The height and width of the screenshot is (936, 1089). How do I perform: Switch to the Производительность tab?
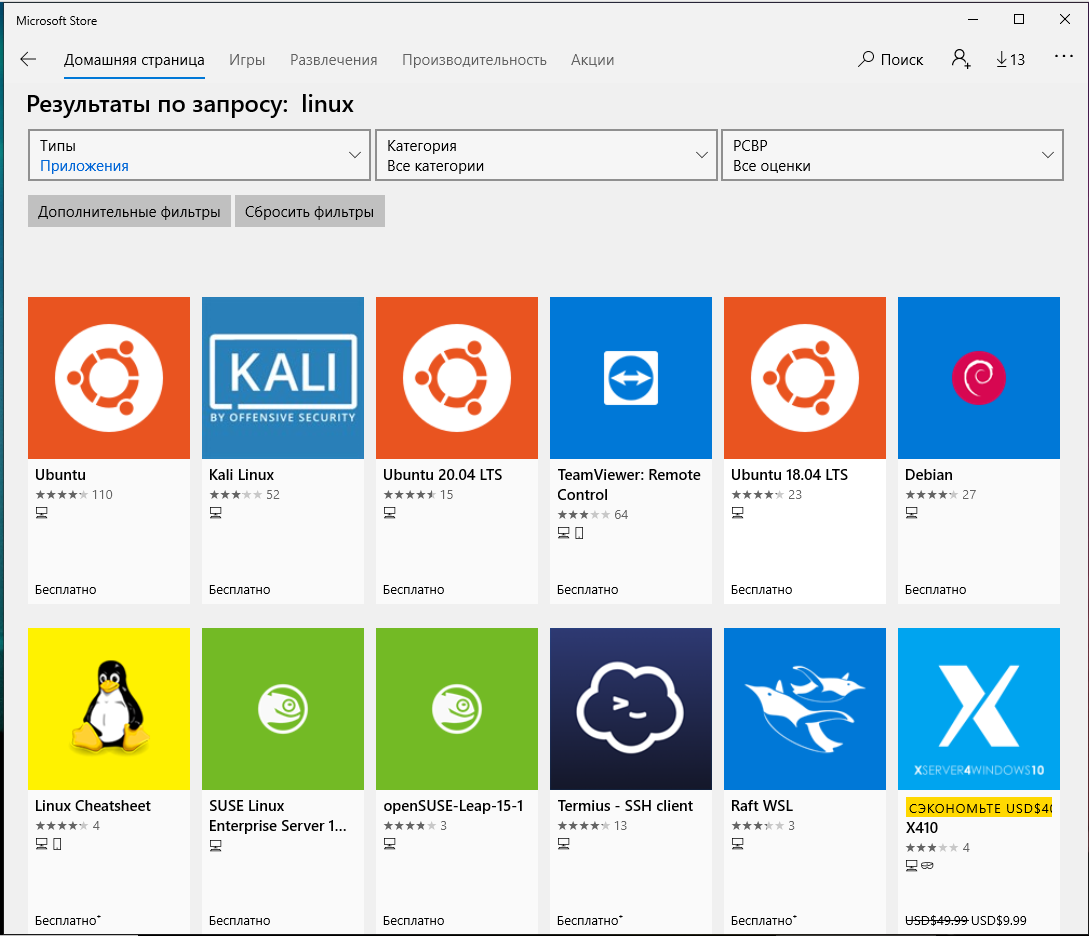[x=474, y=60]
